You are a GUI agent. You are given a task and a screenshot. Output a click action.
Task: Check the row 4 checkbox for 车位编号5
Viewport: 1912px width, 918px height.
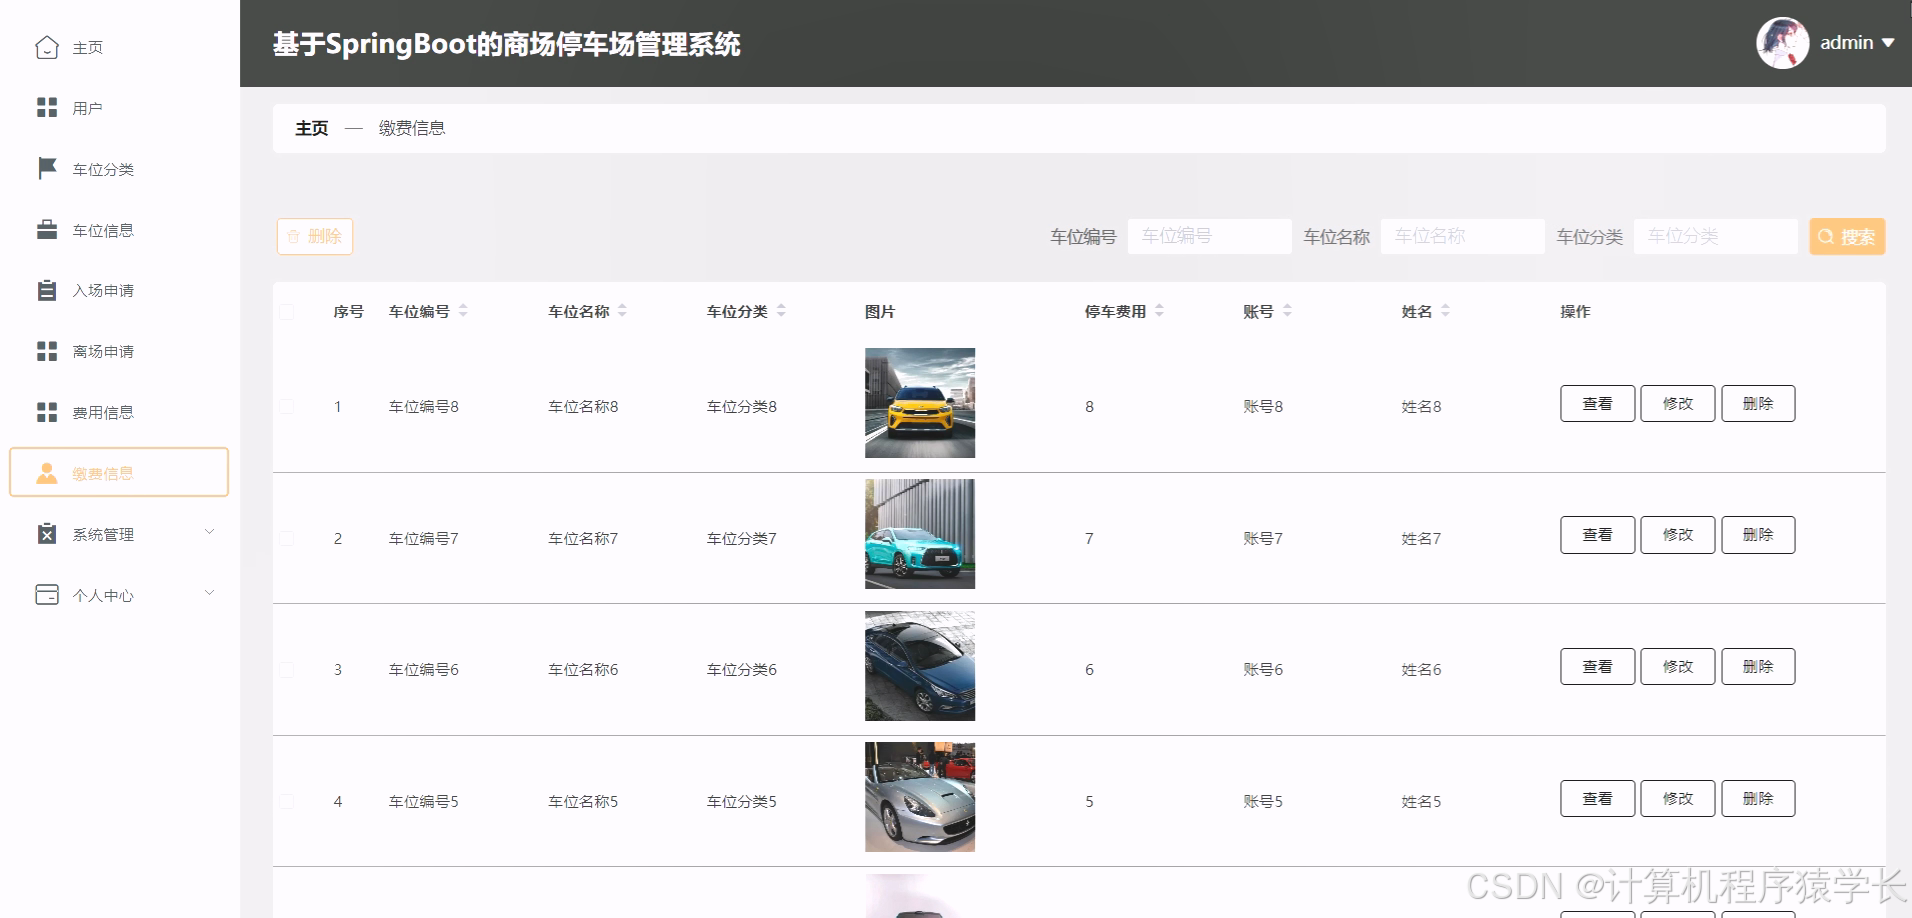coord(286,801)
